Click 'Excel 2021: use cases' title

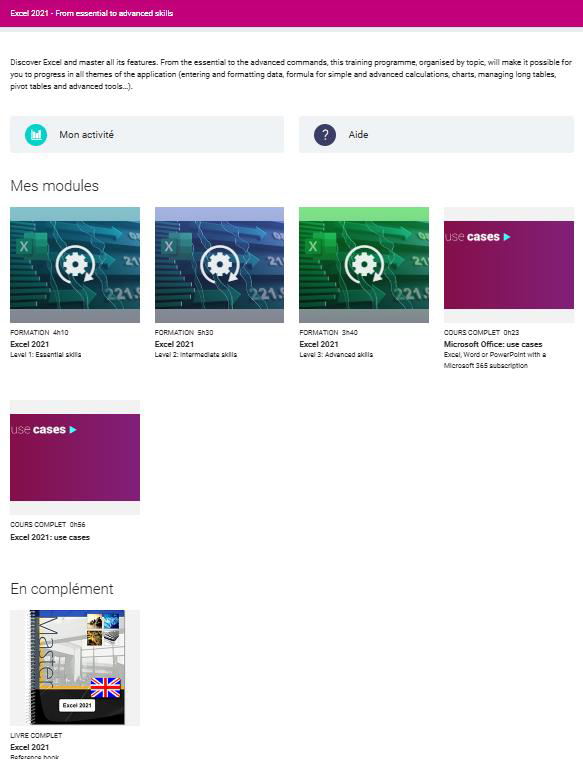coord(50,537)
